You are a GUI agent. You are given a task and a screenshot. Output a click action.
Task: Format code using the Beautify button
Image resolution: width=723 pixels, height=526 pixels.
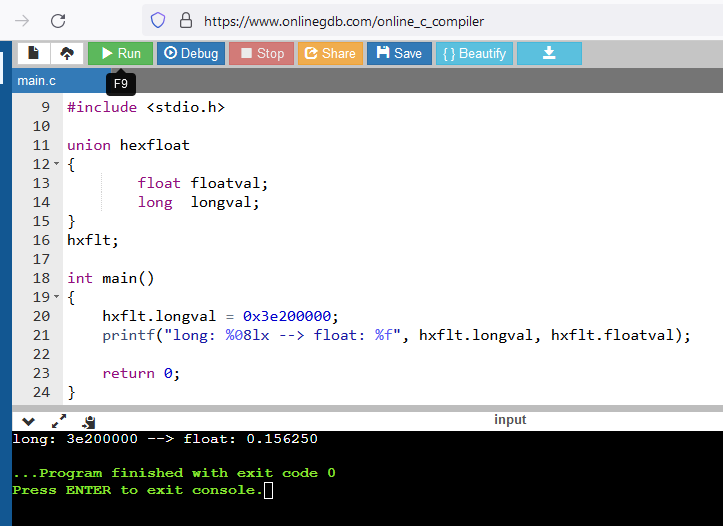tap(474, 53)
